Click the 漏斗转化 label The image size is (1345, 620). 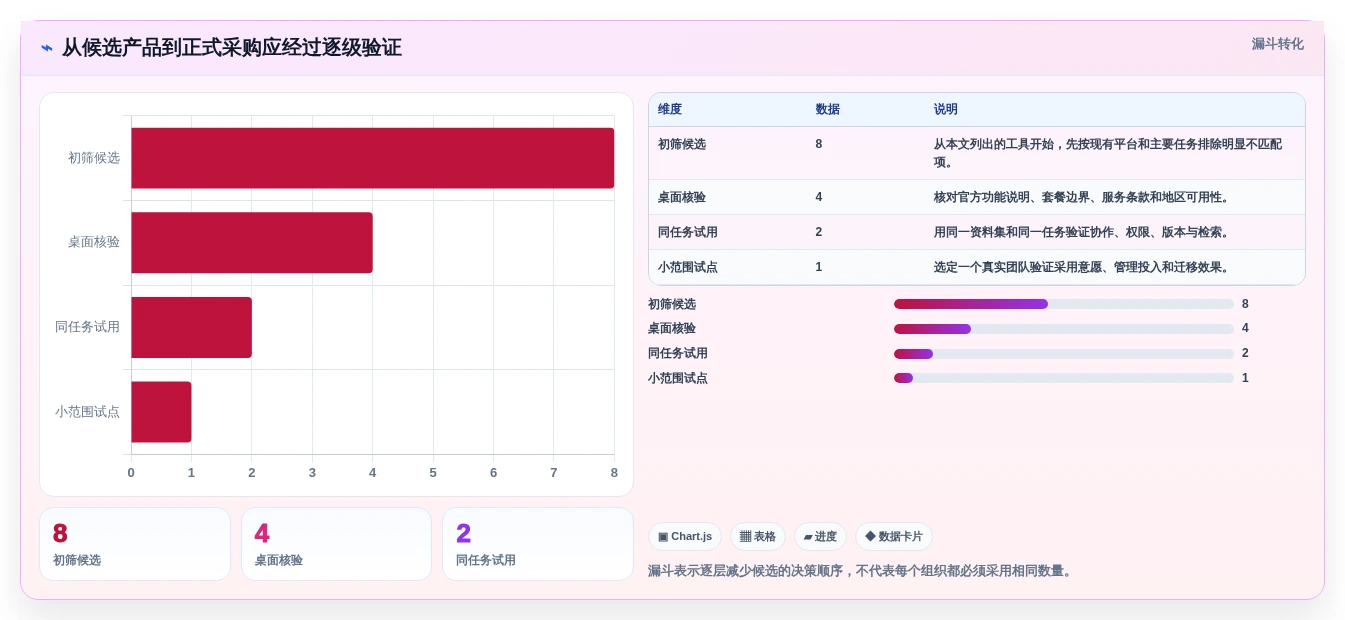(1277, 44)
